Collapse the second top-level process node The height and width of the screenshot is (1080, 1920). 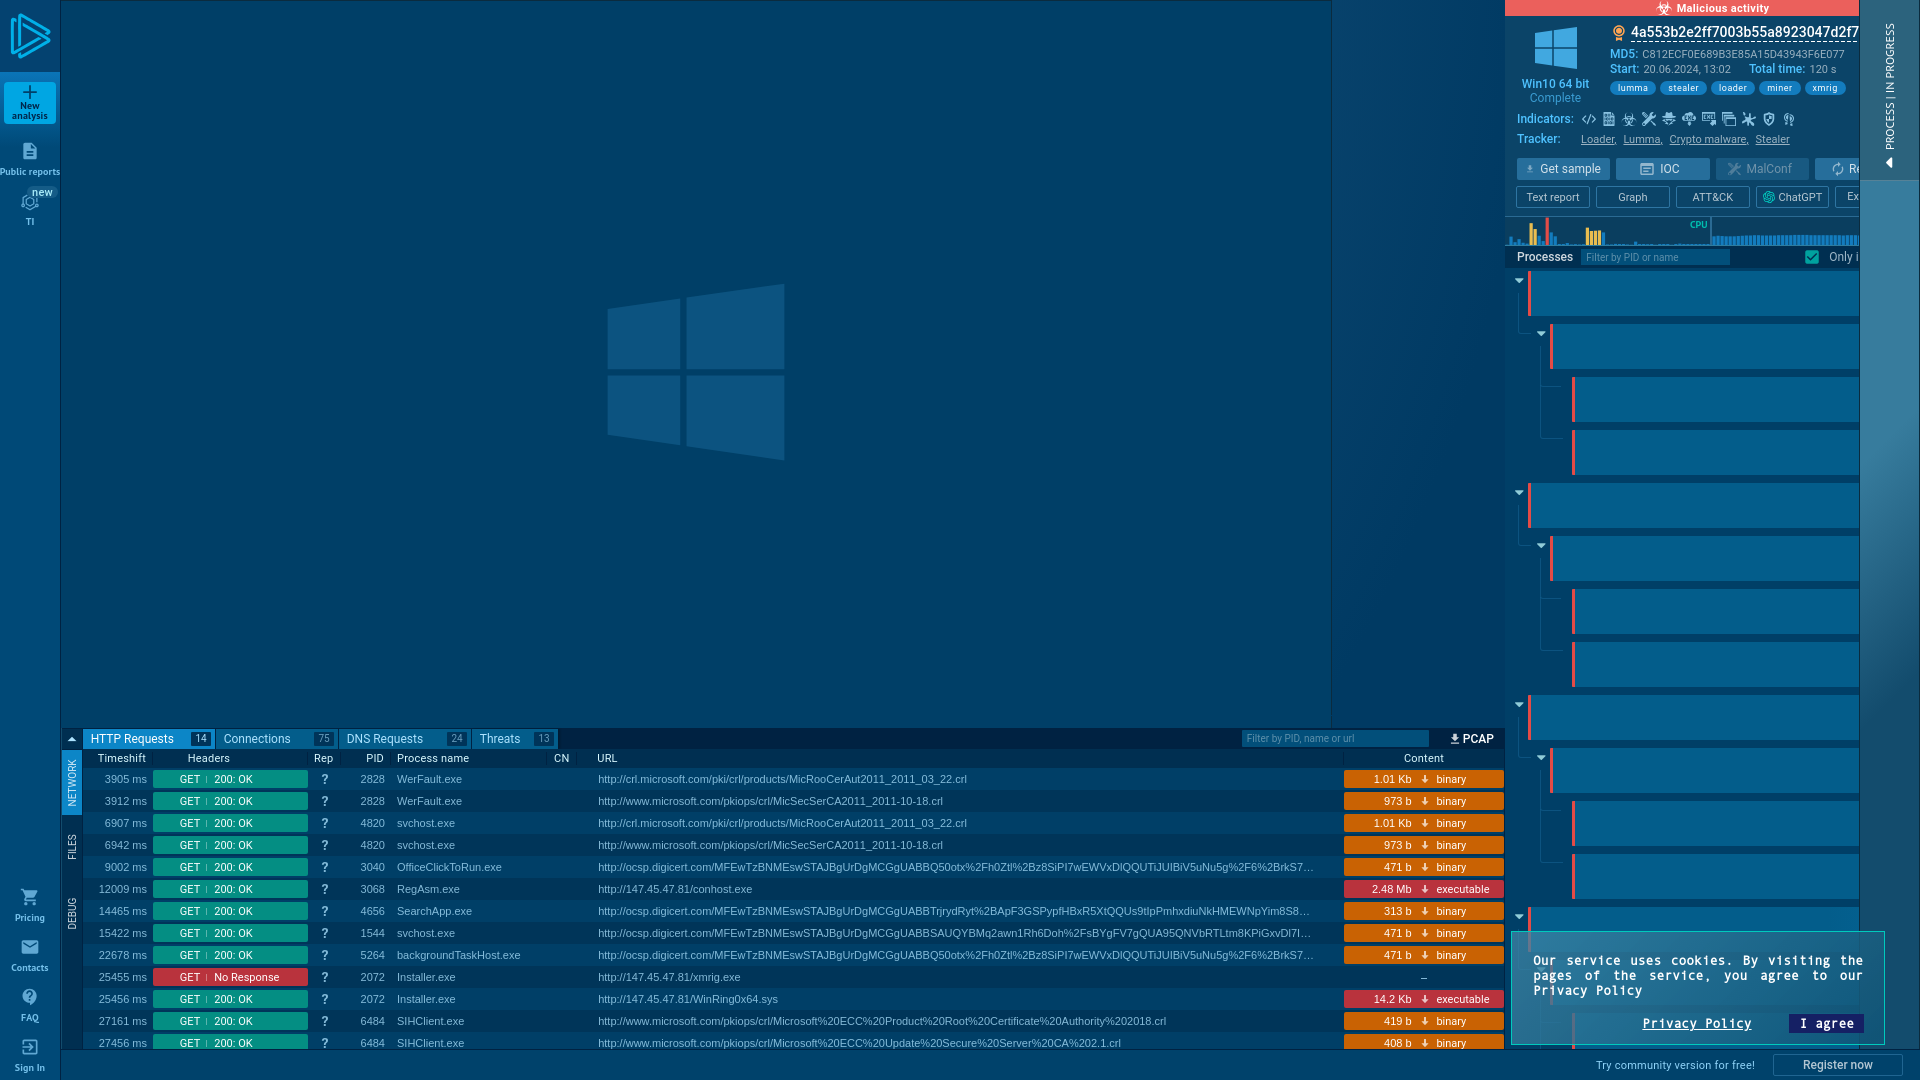(x=1519, y=493)
